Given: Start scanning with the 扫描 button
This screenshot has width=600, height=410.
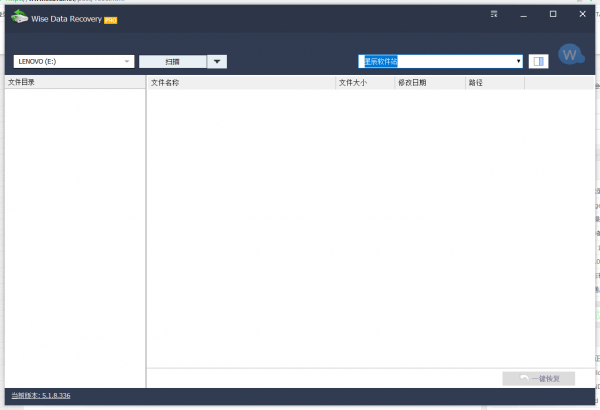Looking at the screenshot, I should point(173,62).
